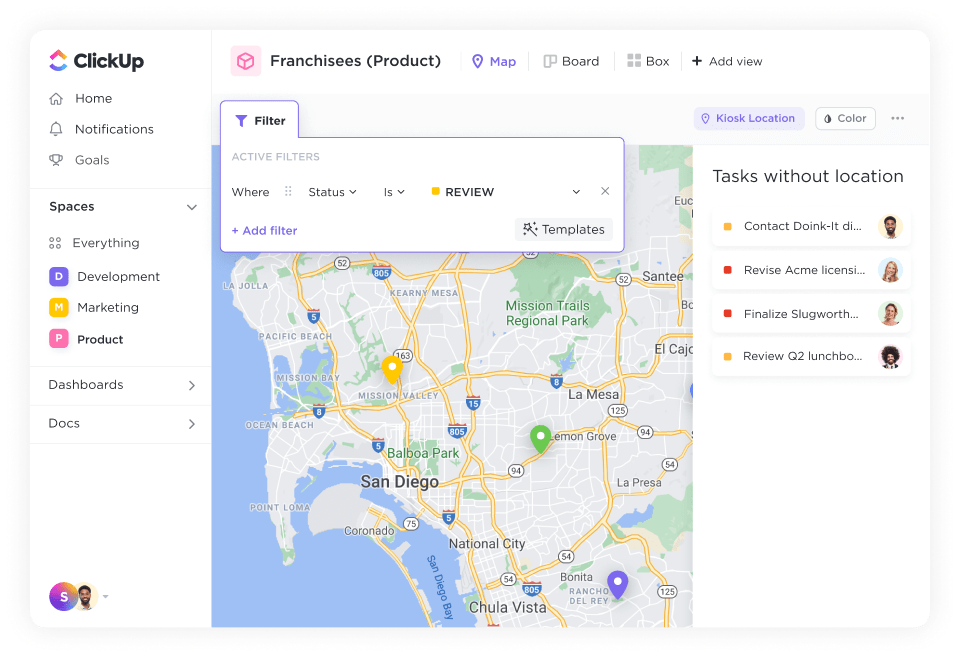Click the orange status square on Contact Doink-It
Viewport: 960px width, 658px height.
click(x=727, y=226)
